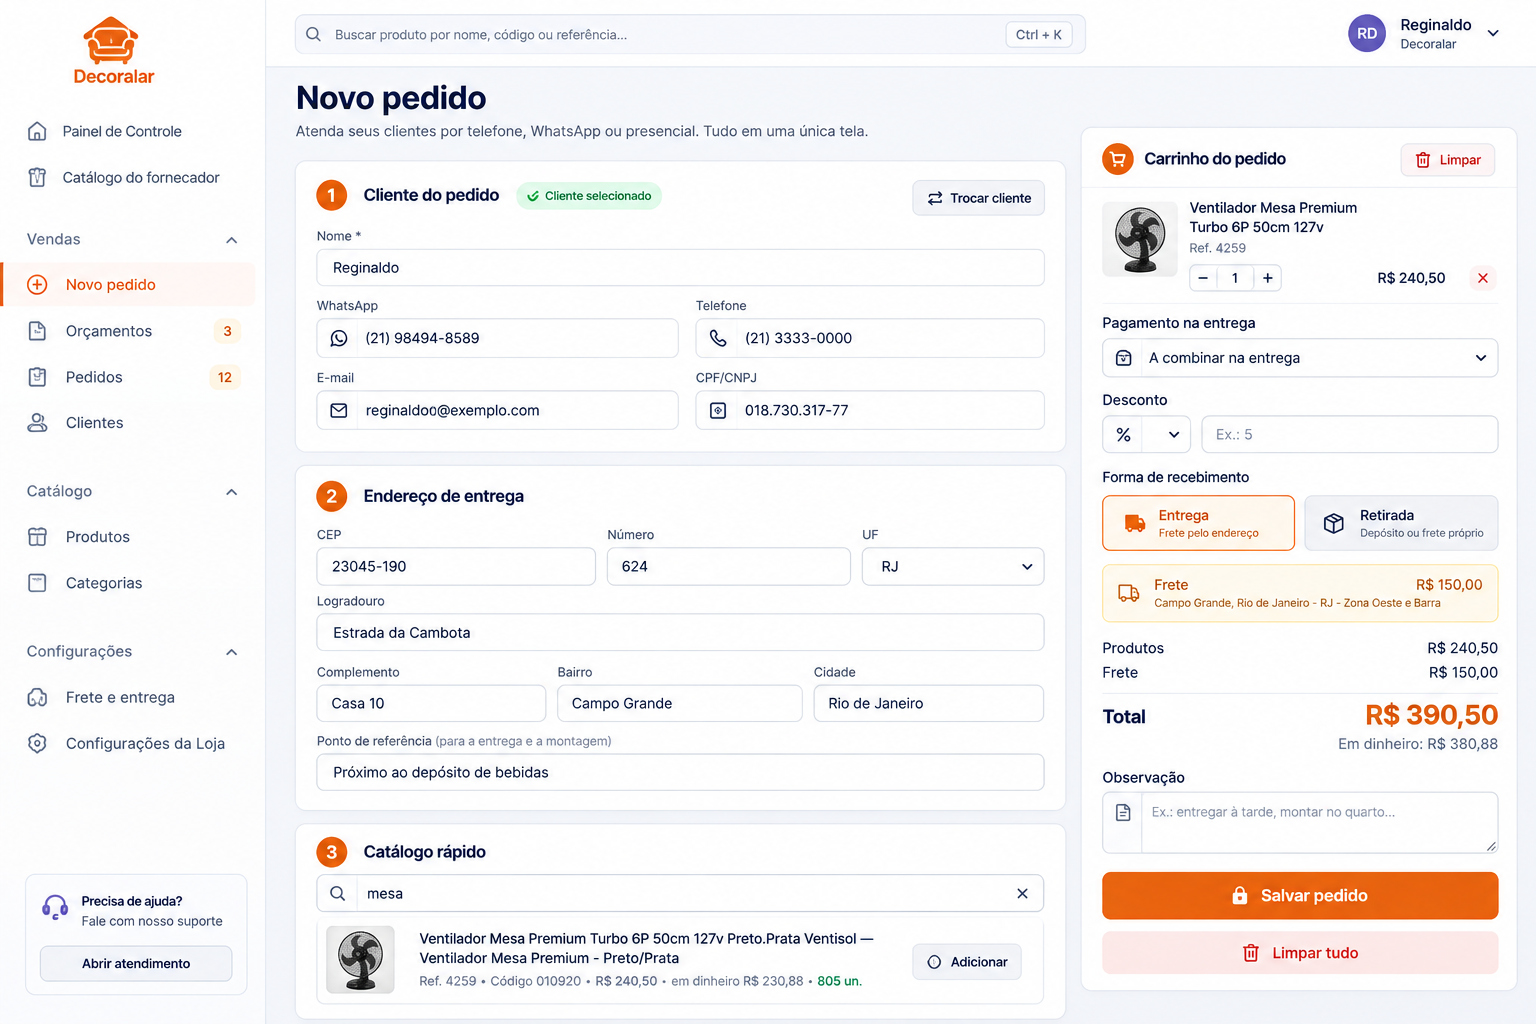This screenshot has height=1024, width=1536.
Task: Open the UF state dropdown
Action: click(x=953, y=566)
